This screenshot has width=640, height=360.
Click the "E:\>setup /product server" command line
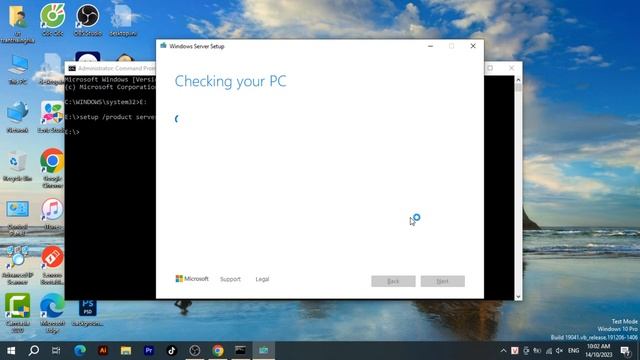click(110, 117)
